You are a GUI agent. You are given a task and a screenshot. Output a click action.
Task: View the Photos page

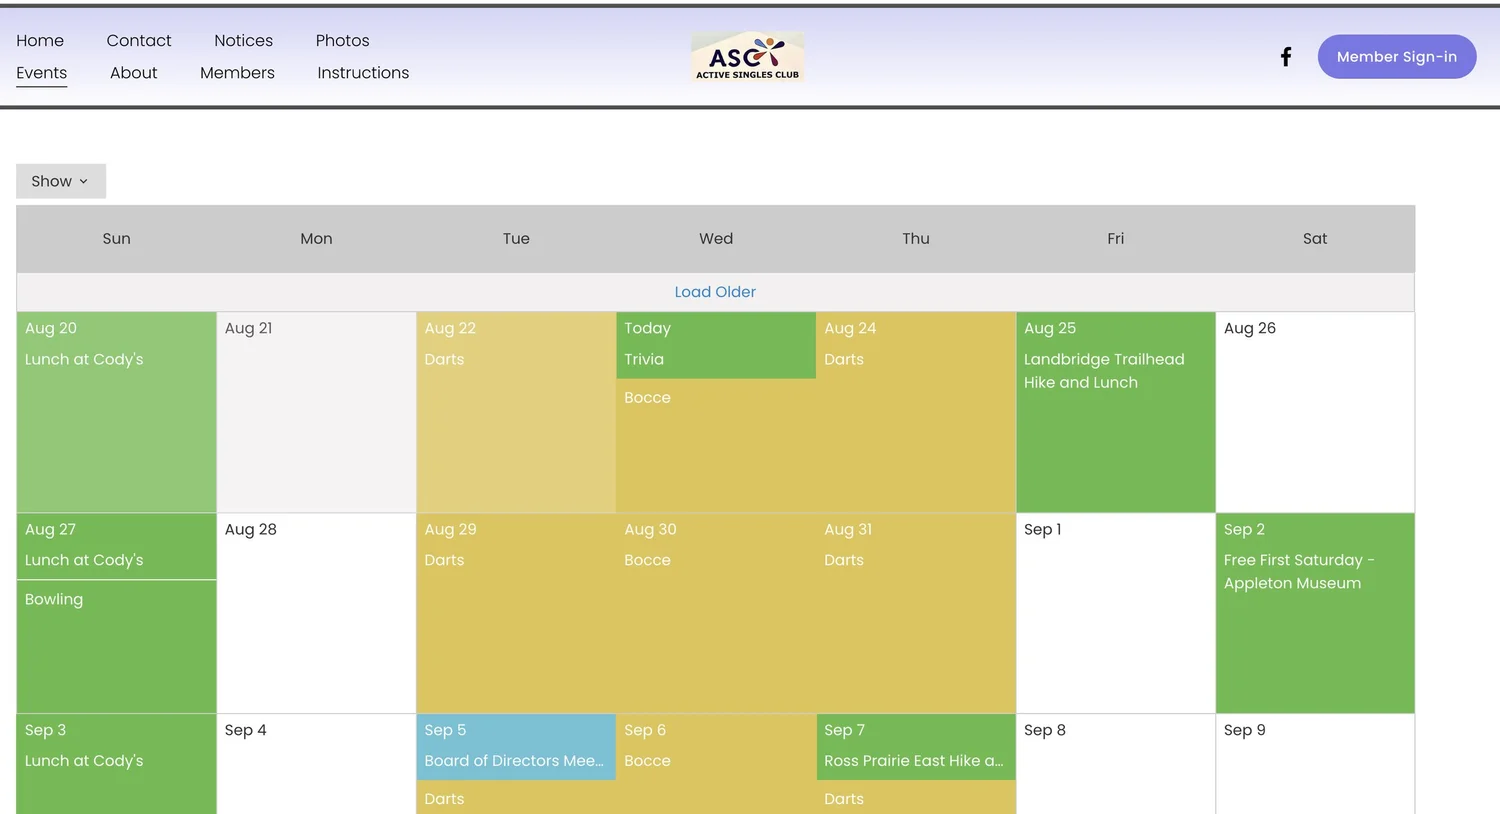tap(342, 40)
